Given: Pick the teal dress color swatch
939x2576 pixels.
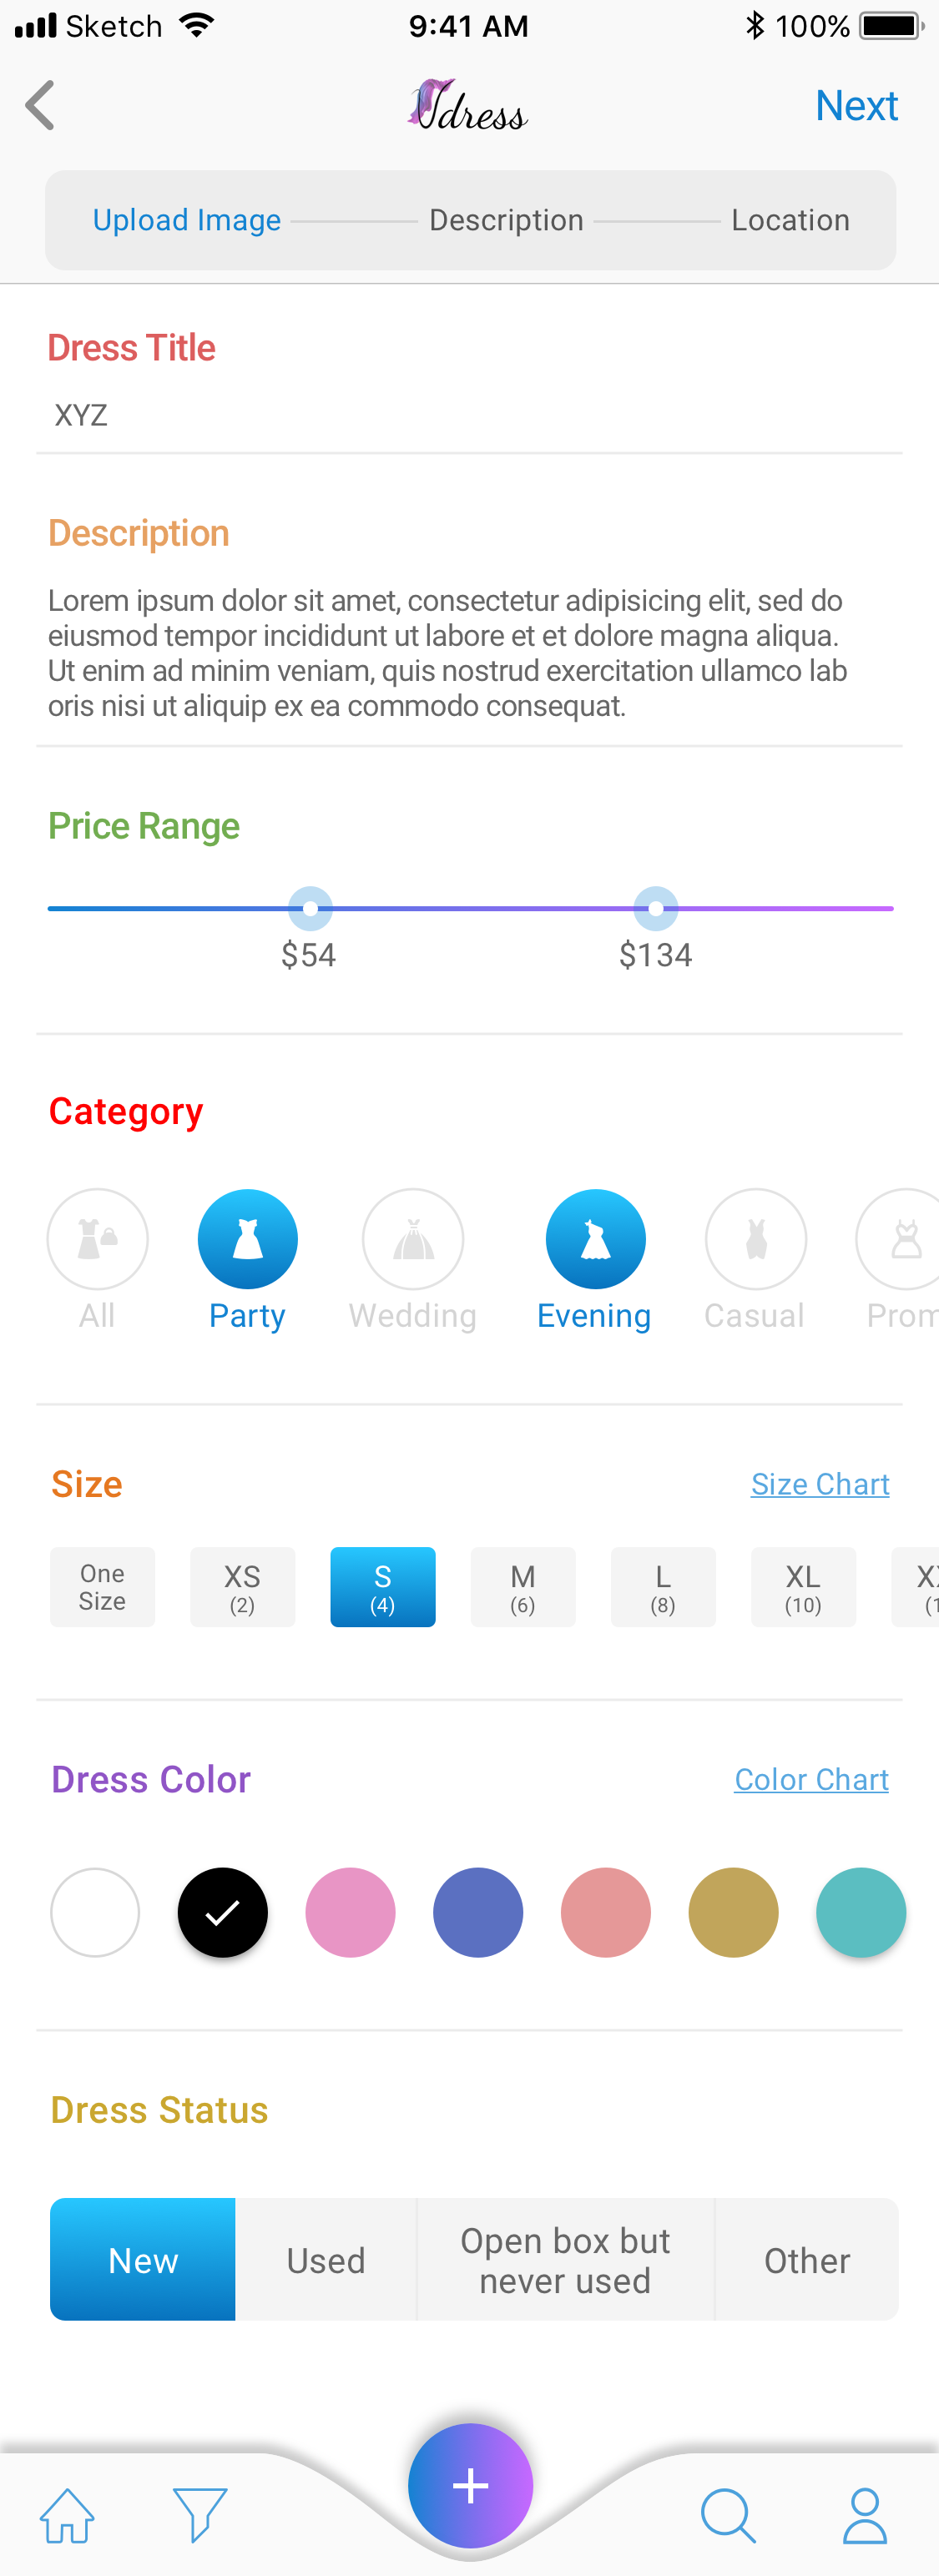Looking at the screenshot, I should 861,1912.
